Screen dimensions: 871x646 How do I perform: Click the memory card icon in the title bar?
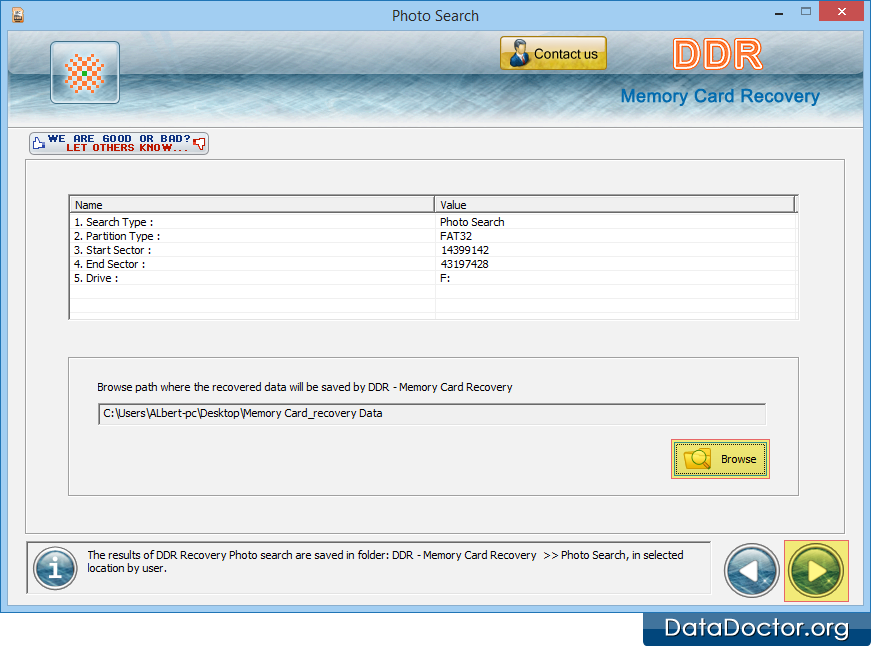point(17,16)
